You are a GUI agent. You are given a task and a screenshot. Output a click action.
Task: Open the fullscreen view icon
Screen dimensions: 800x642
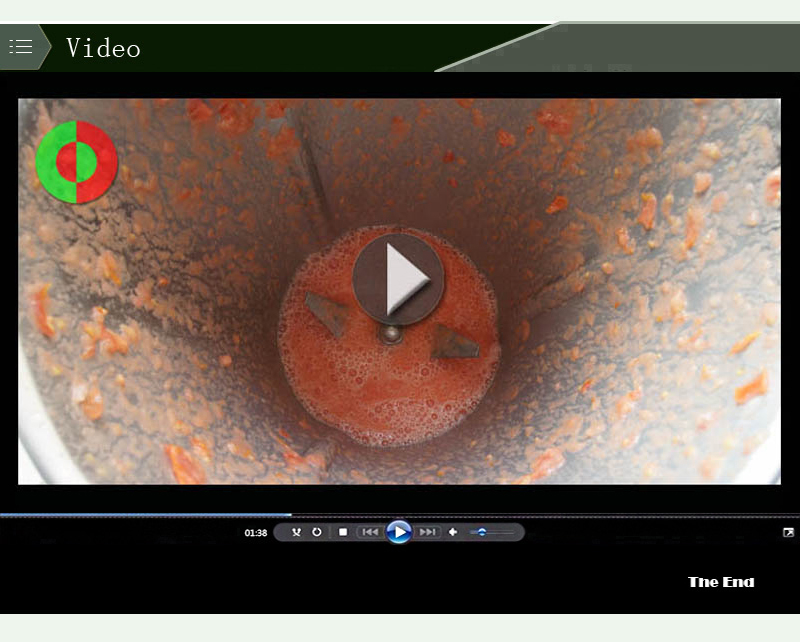click(788, 532)
